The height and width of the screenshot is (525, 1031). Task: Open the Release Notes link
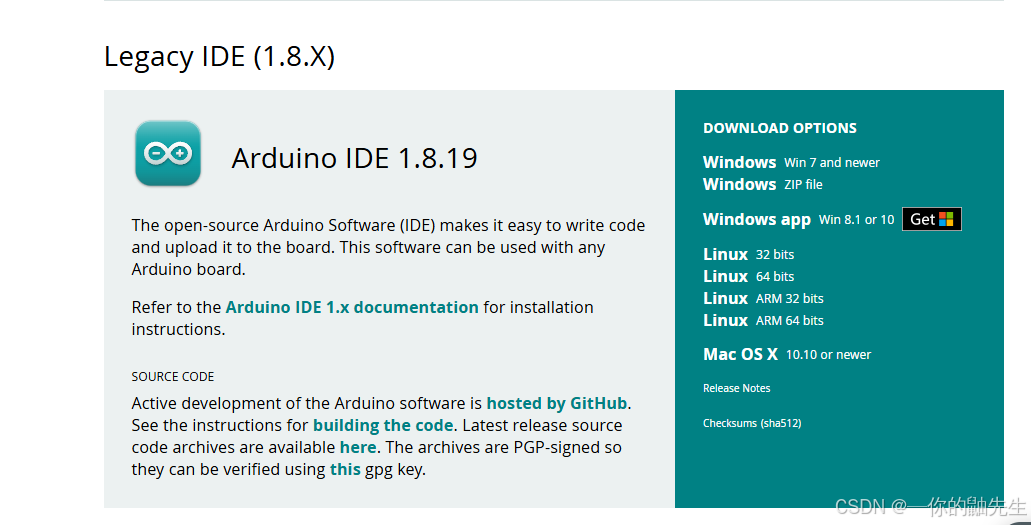[x=736, y=388]
